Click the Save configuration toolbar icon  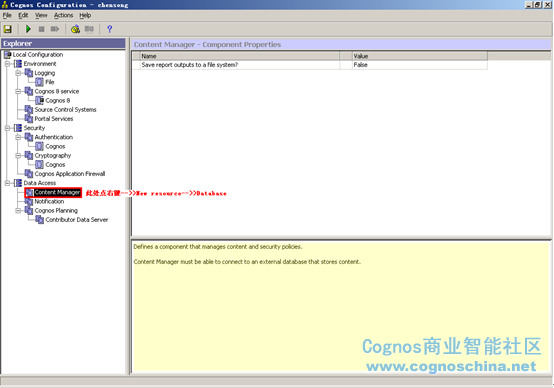pos(7,29)
